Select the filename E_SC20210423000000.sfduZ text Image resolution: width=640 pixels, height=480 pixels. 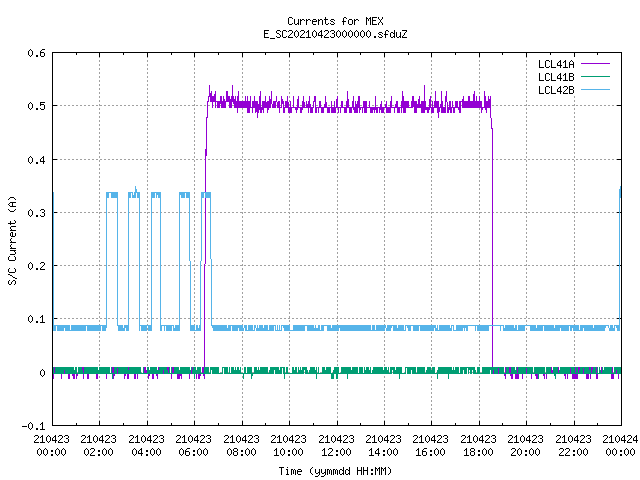pos(335,34)
